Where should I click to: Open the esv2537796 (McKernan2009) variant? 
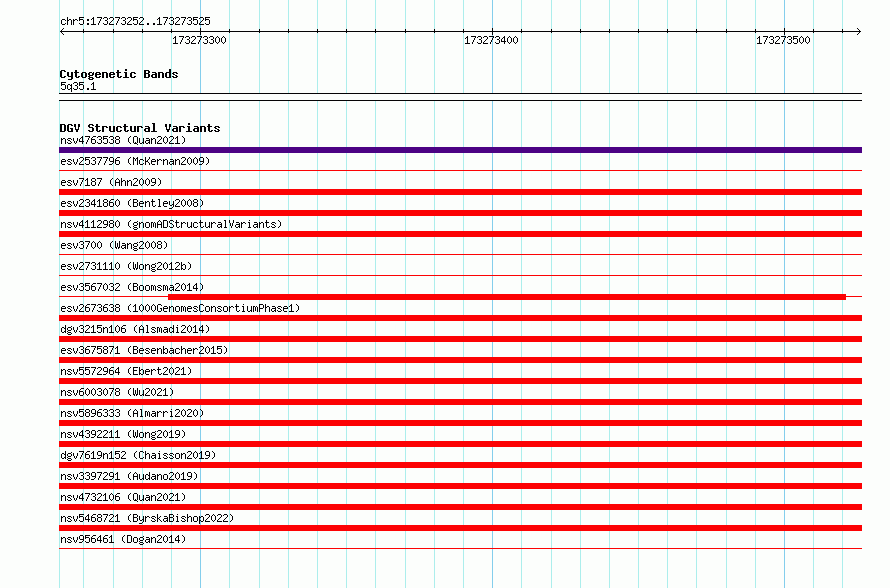pyautogui.click(x=135, y=161)
